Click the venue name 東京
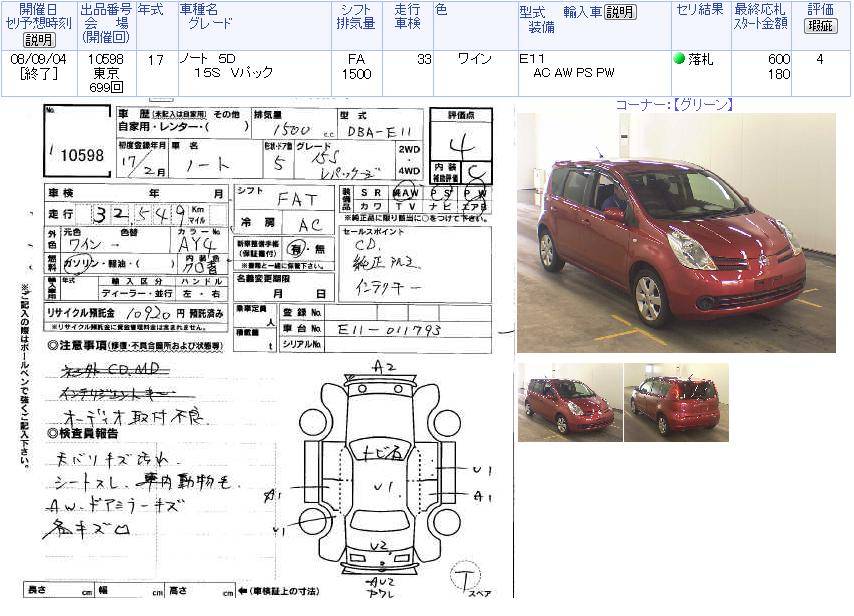The image size is (854, 616). pyautogui.click(x=106, y=73)
